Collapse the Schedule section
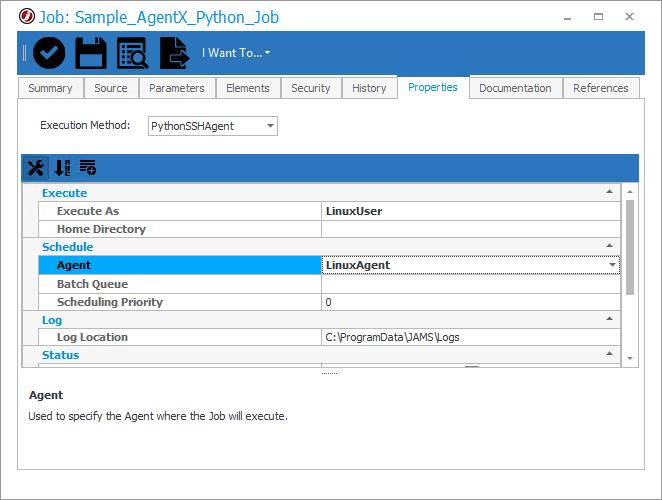 click(609, 245)
